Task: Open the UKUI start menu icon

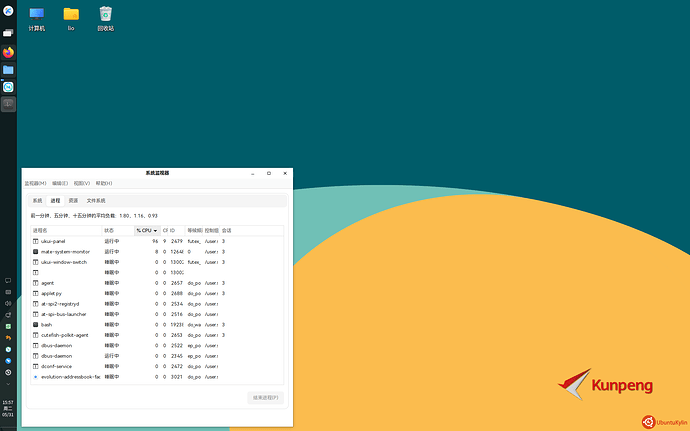Action: click(x=7, y=14)
